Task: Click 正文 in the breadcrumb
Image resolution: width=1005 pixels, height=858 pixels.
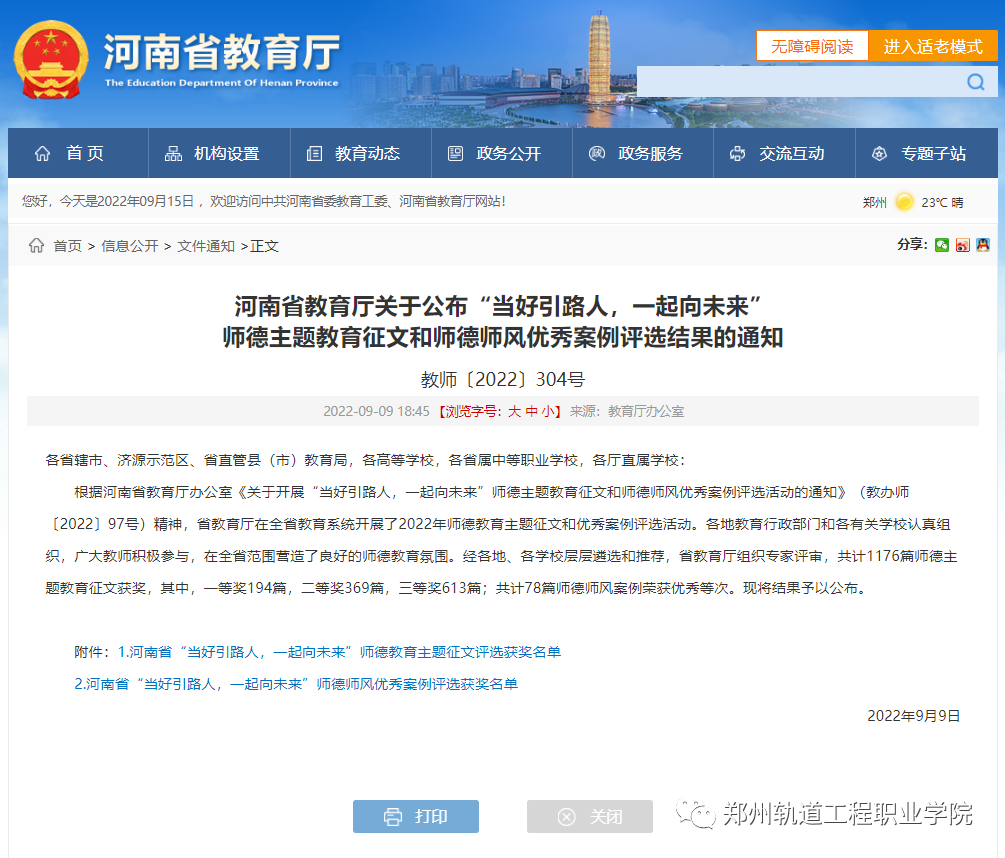Action: click(x=264, y=246)
